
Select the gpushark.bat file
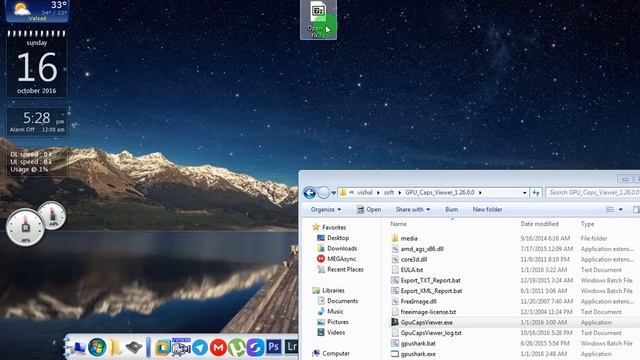[x=418, y=343]
